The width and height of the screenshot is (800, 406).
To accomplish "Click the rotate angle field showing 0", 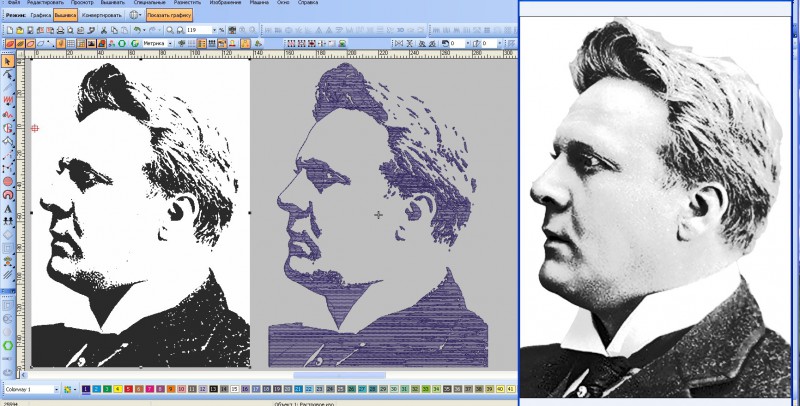I will pos(457,43).
